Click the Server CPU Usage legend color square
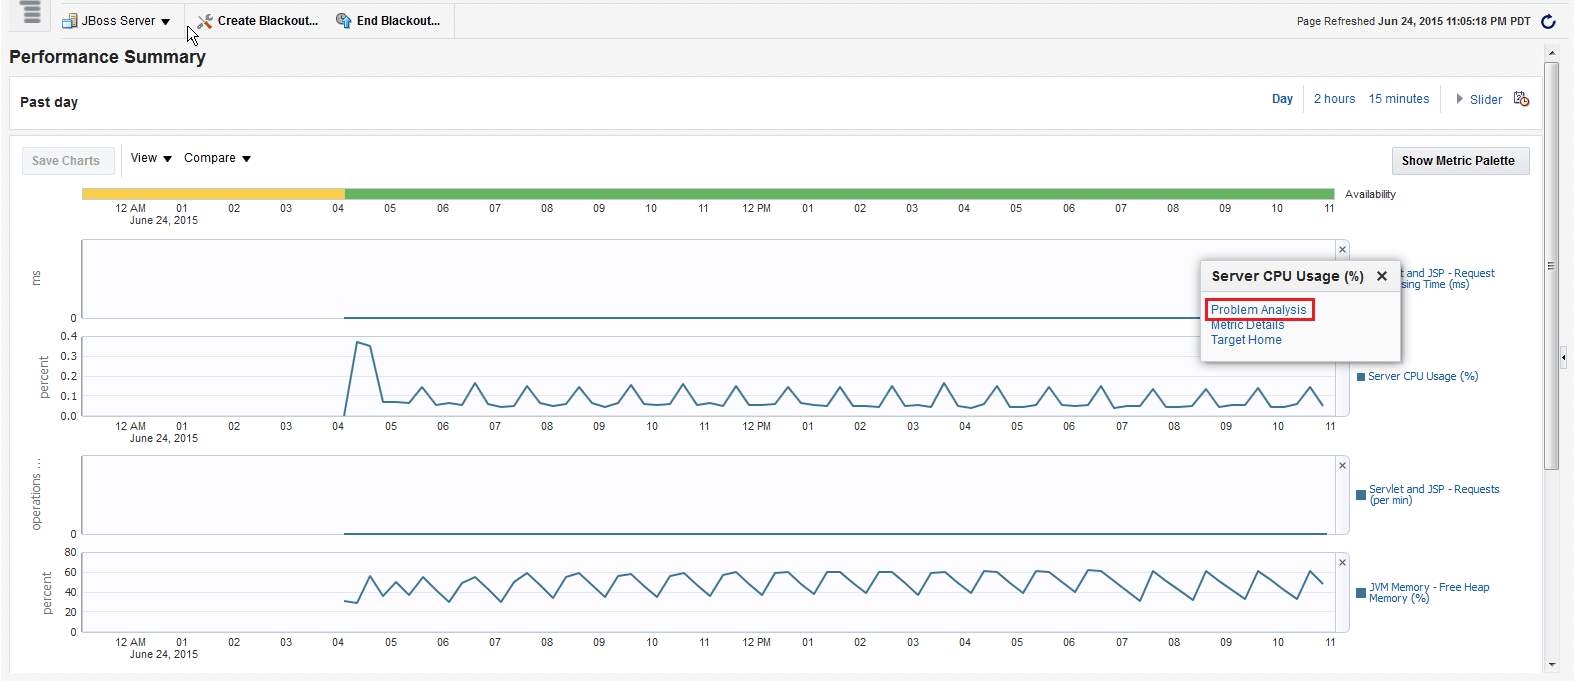This screenshot has height=681, width=1574. (1361, 377)
